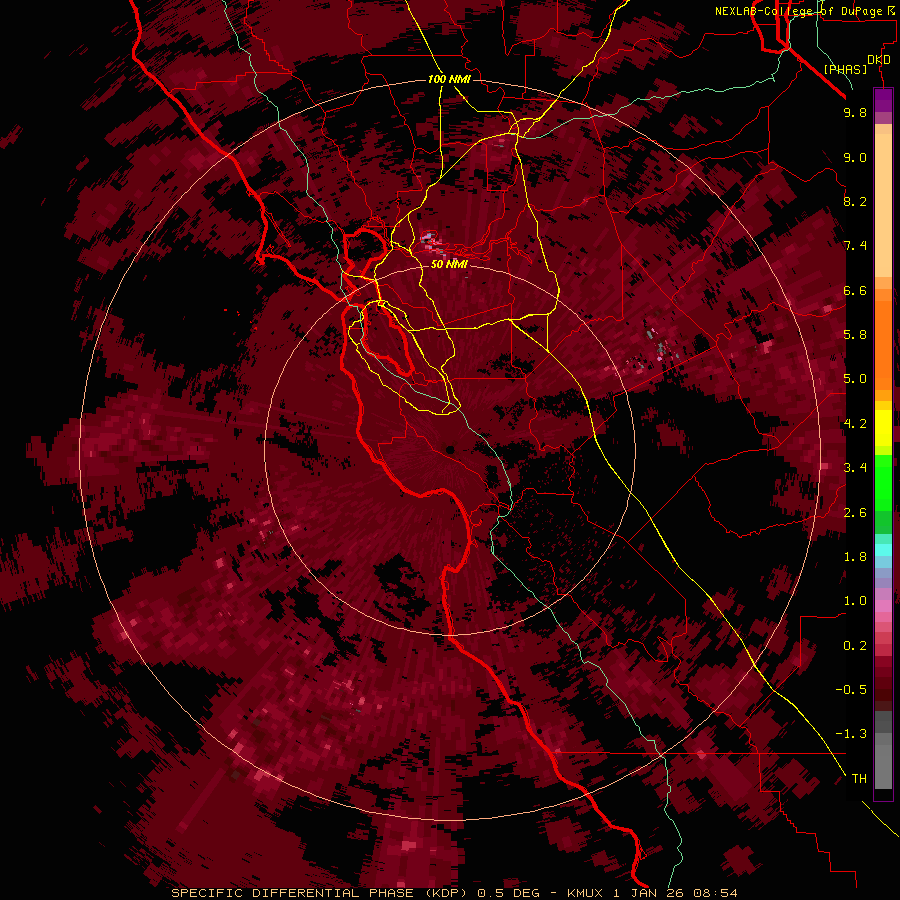Click the pink segment of the color bar
The height and width of the screenshot is (900, 900).
pyautogui.click(x=883, y=606)
